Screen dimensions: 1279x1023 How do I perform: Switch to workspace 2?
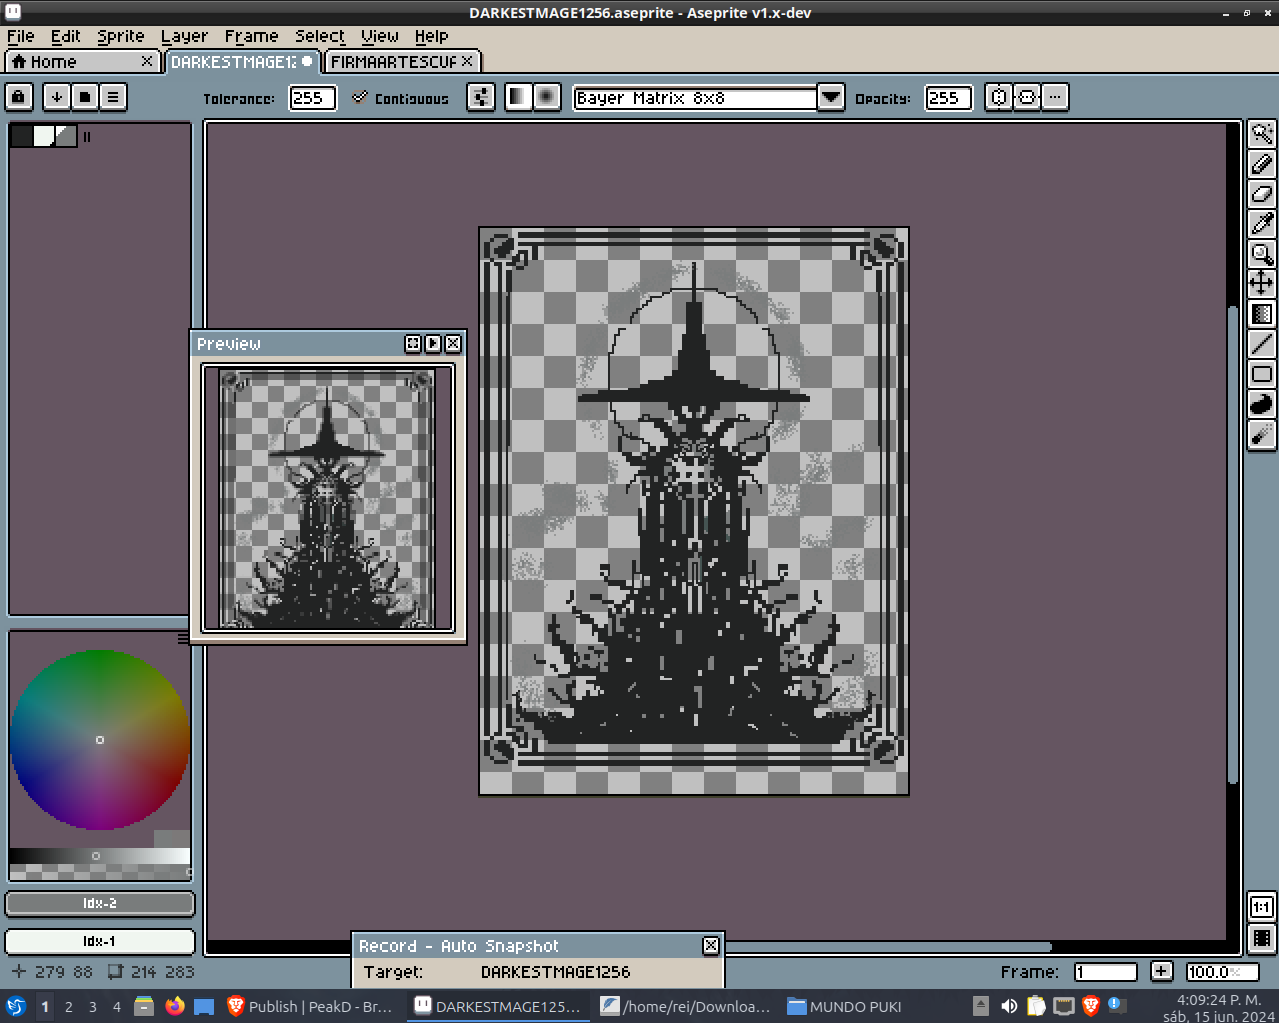point(69,1007)
